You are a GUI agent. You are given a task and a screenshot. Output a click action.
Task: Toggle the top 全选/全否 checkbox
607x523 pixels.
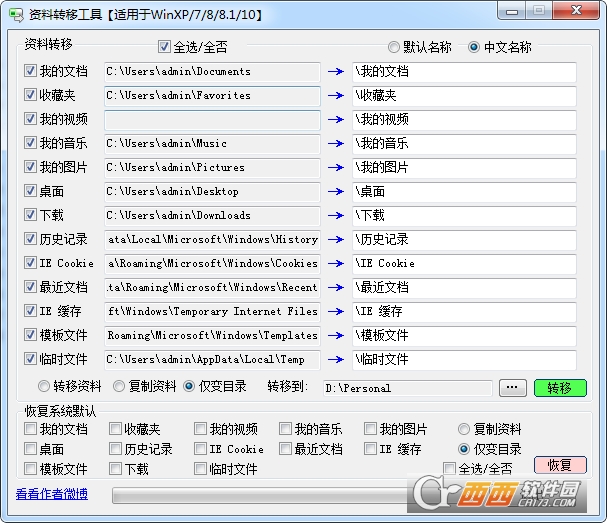[x=165, y=47]
